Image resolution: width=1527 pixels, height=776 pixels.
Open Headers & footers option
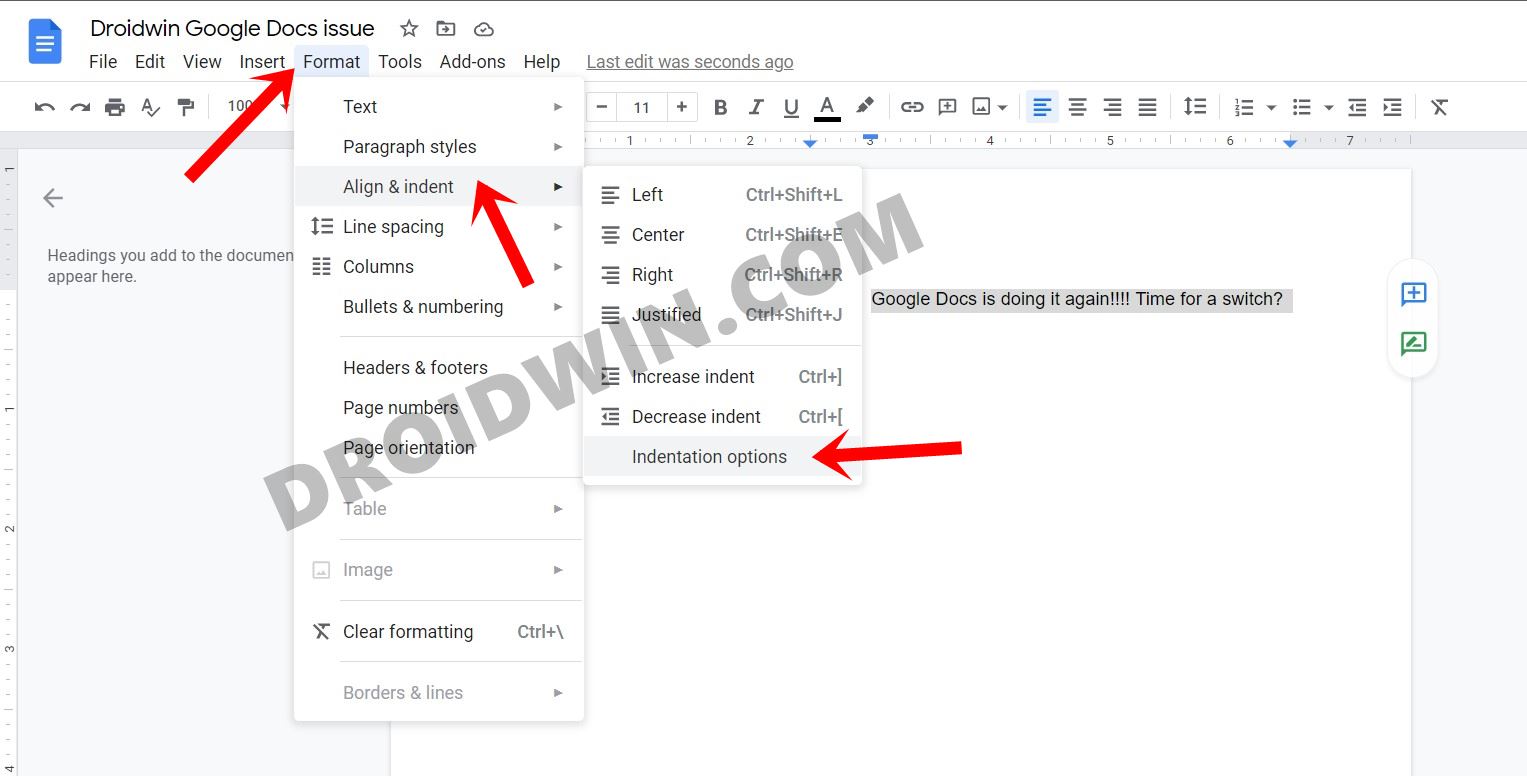tap(439, 368)
